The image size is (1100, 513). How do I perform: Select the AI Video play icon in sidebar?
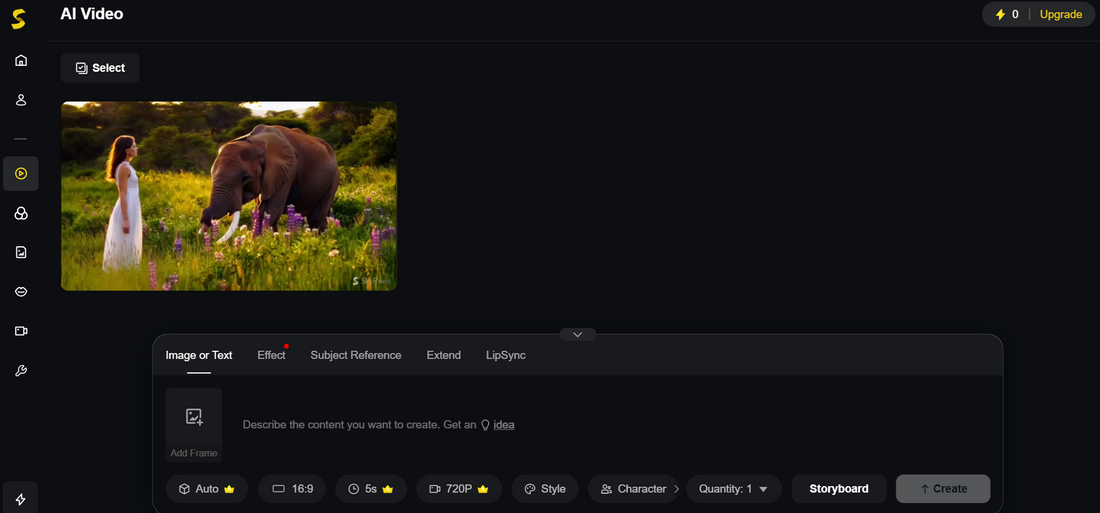(x=21, y=174)
